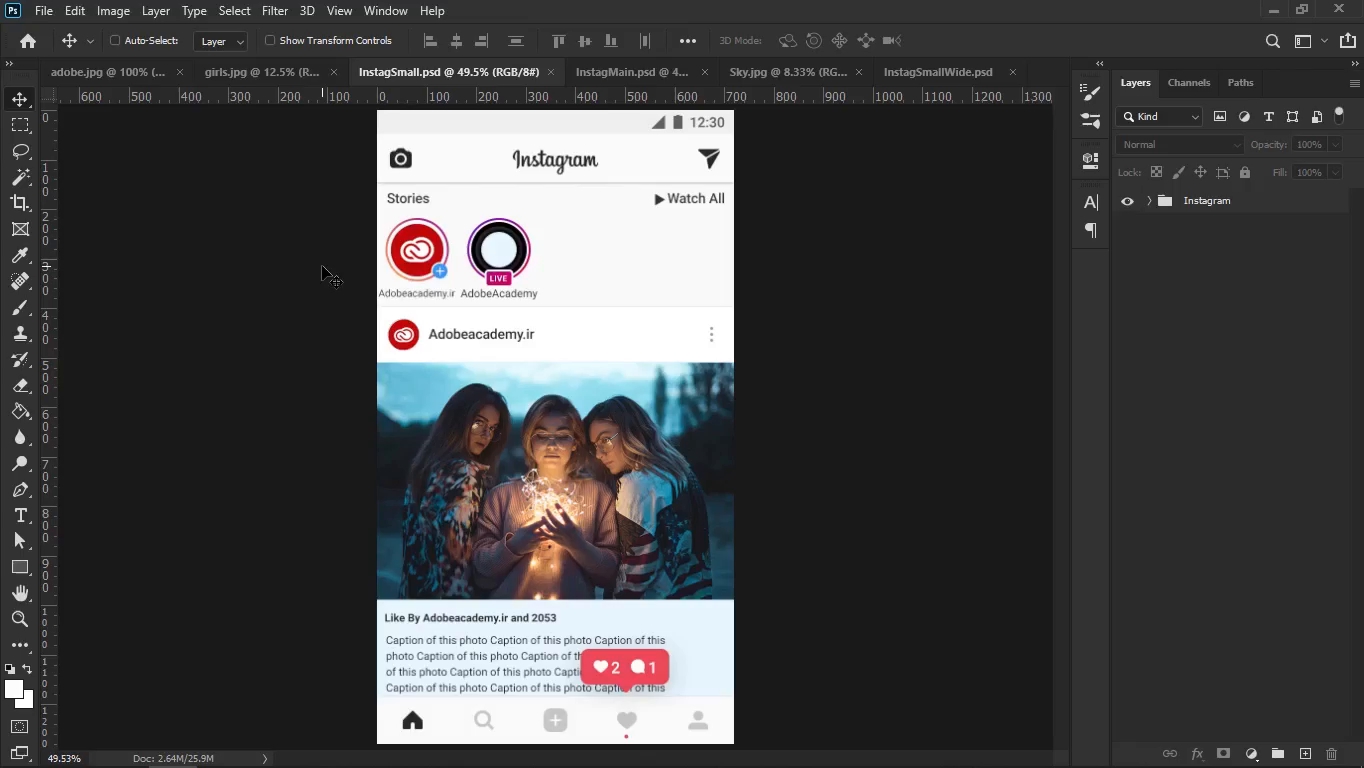Click the create new layer icon
The height and width of the screenshot is (768, 1364).
point(1305,754)
